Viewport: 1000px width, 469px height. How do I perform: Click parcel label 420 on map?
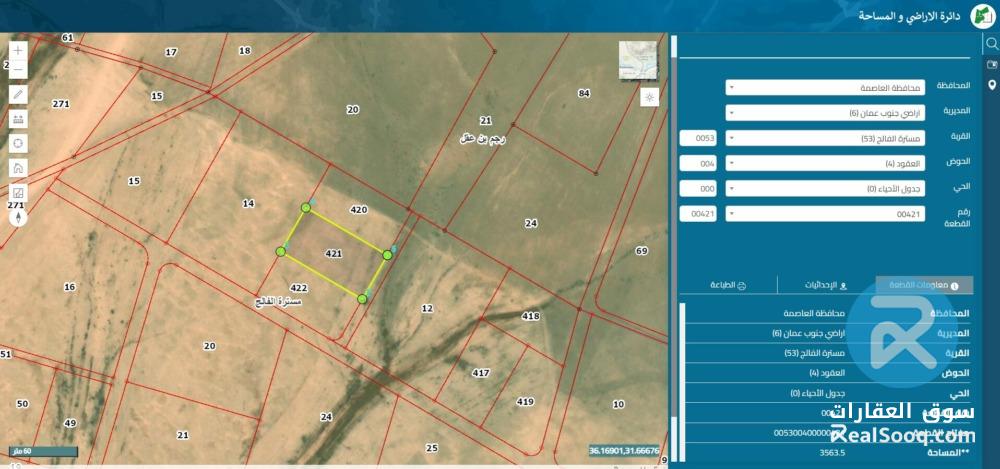pyautogui.click(x=359, y=209)
